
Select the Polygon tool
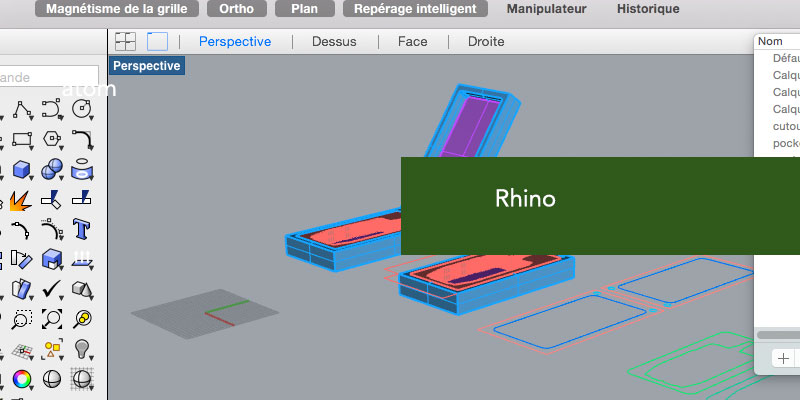[52, 139]
